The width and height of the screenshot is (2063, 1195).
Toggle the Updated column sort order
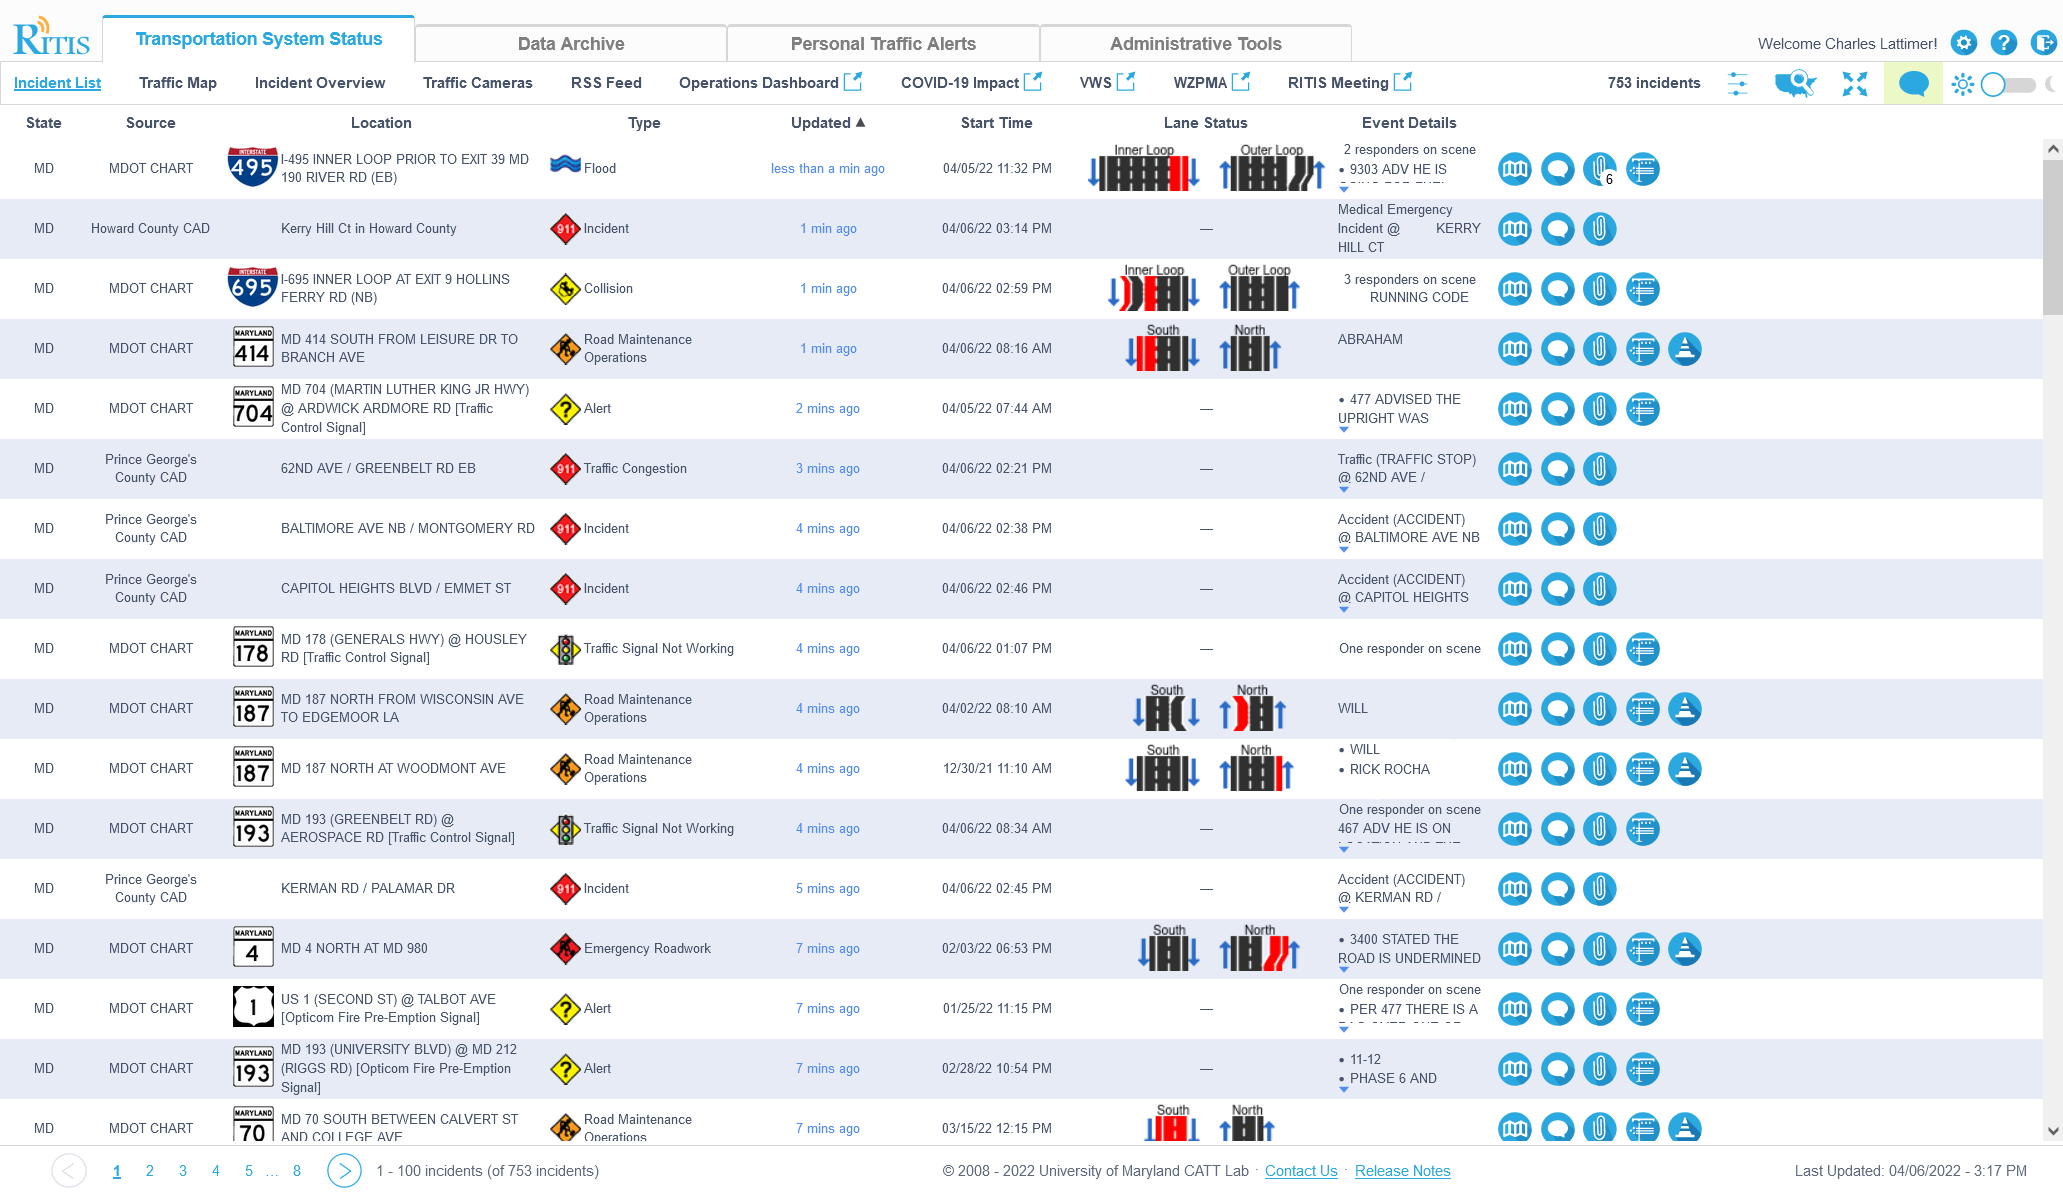(827, 122)
